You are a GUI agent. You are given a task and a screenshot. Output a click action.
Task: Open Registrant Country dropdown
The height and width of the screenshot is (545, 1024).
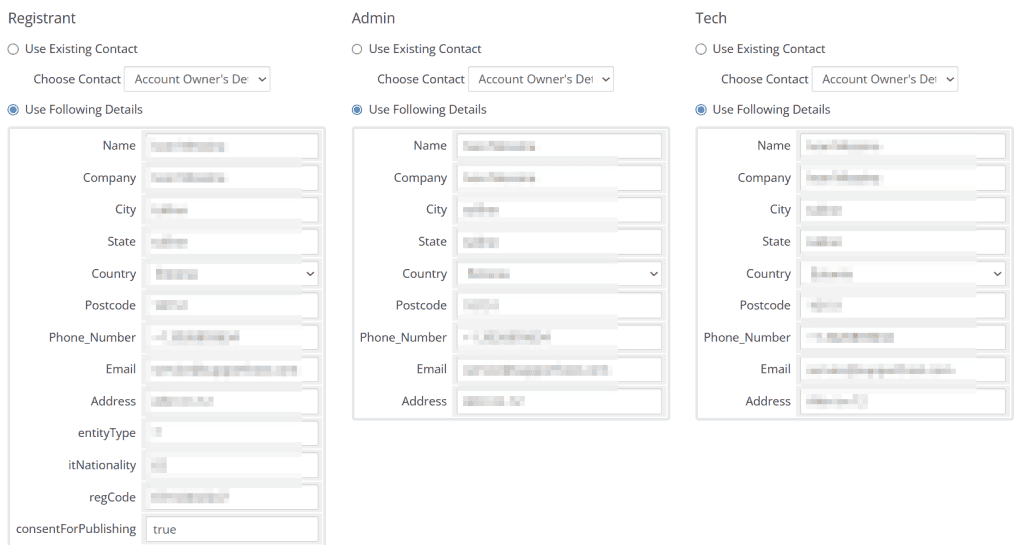pyautogui.click(x=232, y=273)
